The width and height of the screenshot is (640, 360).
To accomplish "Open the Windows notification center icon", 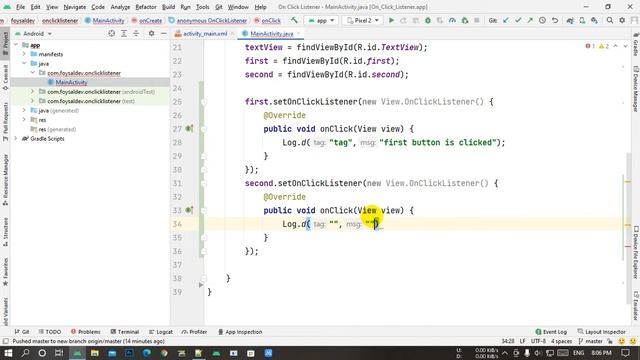I will pyautogui.click(x=626, y=353).
